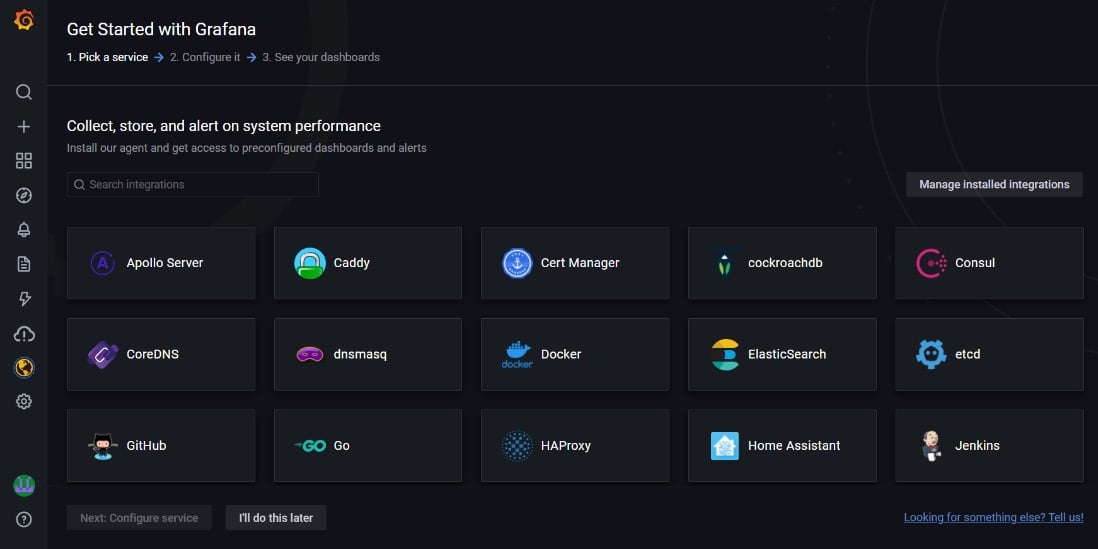Click the lightning bolt icon in sidebar
Viewport: 1098px width, 549px height.
click(x=24, y=299)
